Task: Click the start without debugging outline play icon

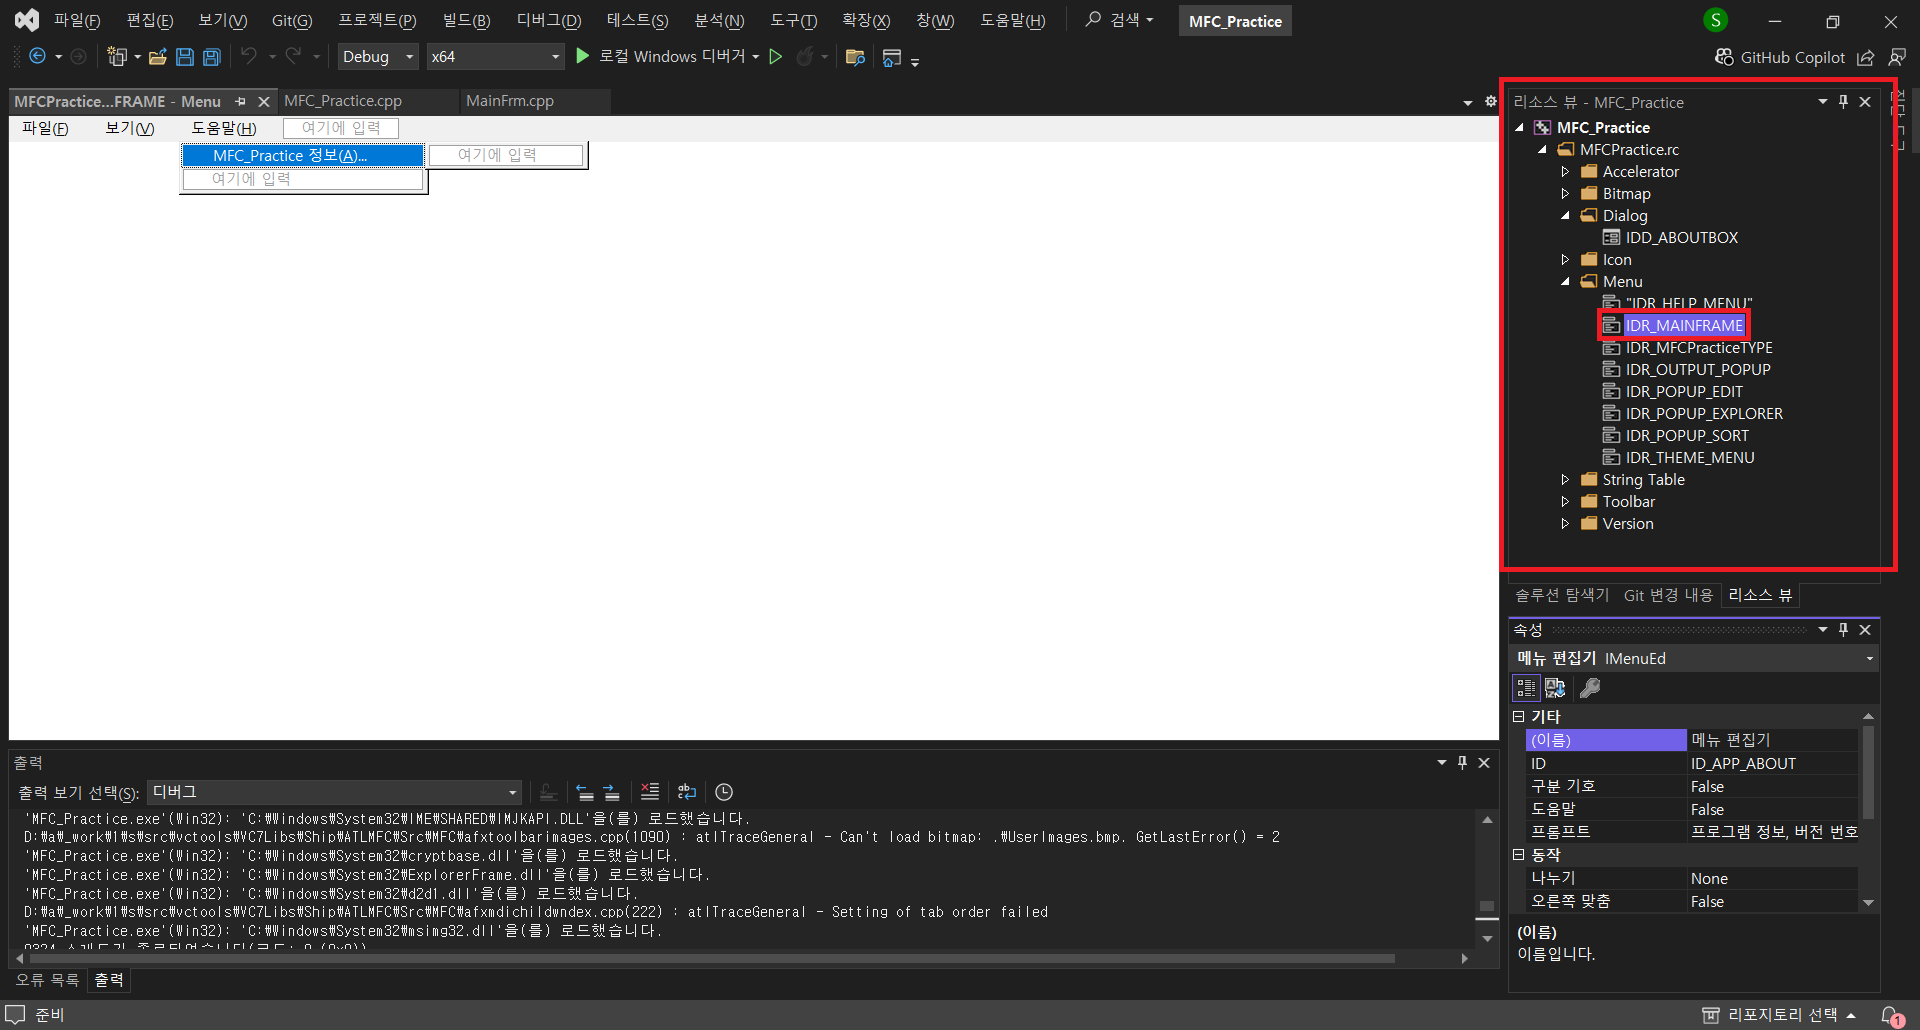Action: click(775, 57)
